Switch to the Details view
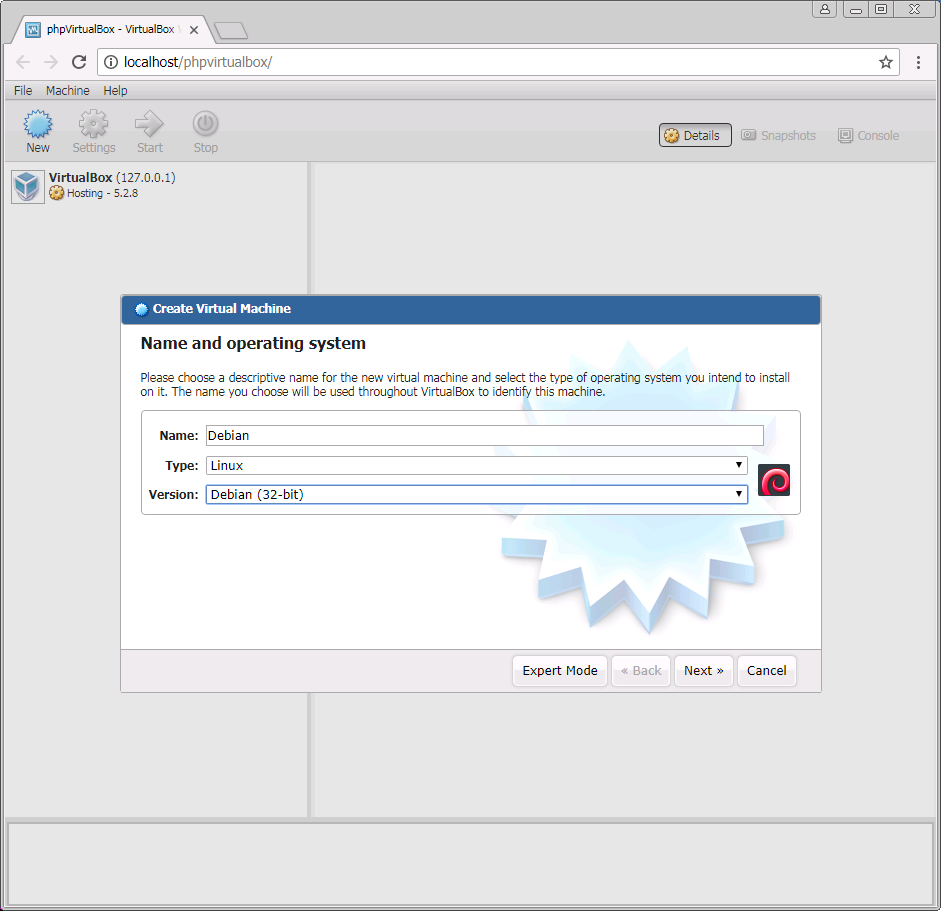 (x=694, y=135)
